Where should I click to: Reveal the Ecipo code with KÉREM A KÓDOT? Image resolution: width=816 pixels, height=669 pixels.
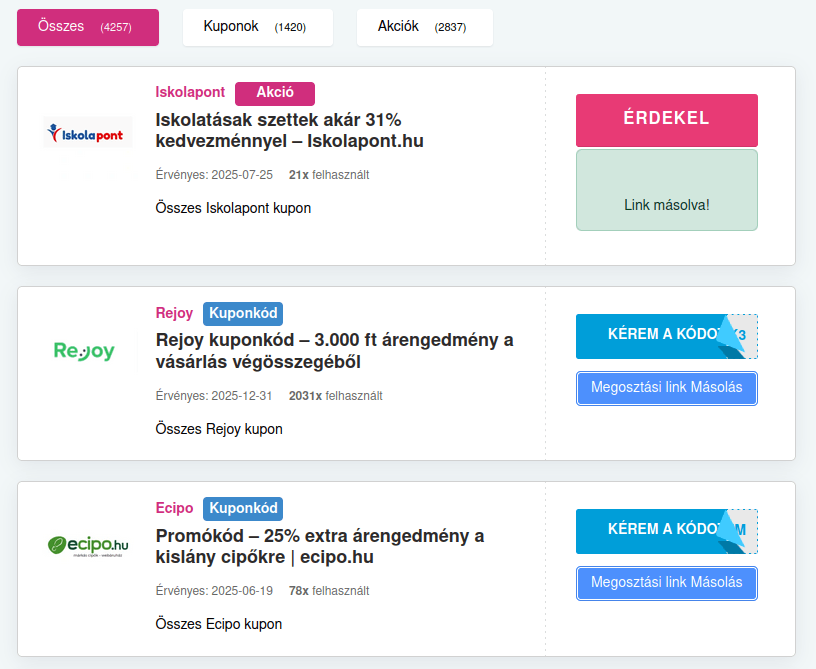(x=667, y=531)
